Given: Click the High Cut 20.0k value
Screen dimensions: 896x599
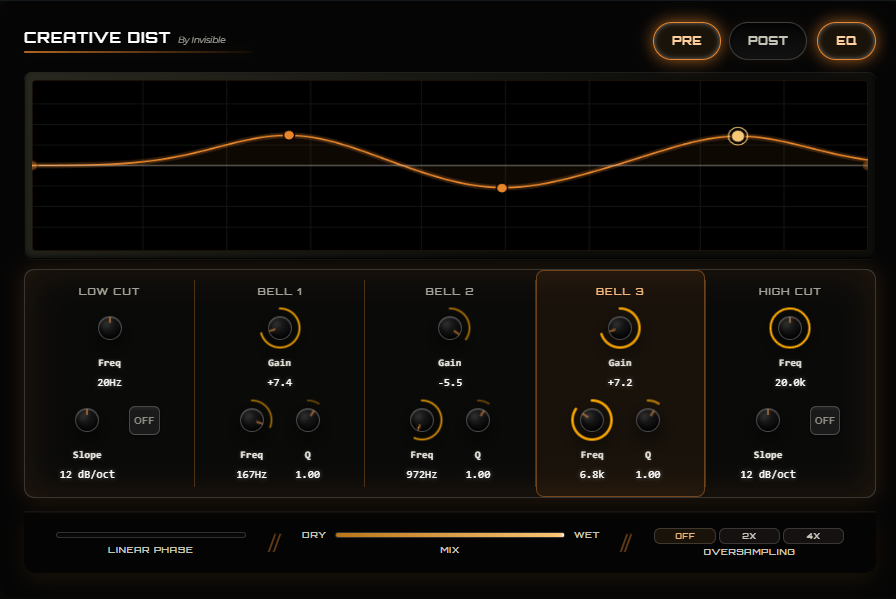Looking at the screenshot, I should (790, 382).
